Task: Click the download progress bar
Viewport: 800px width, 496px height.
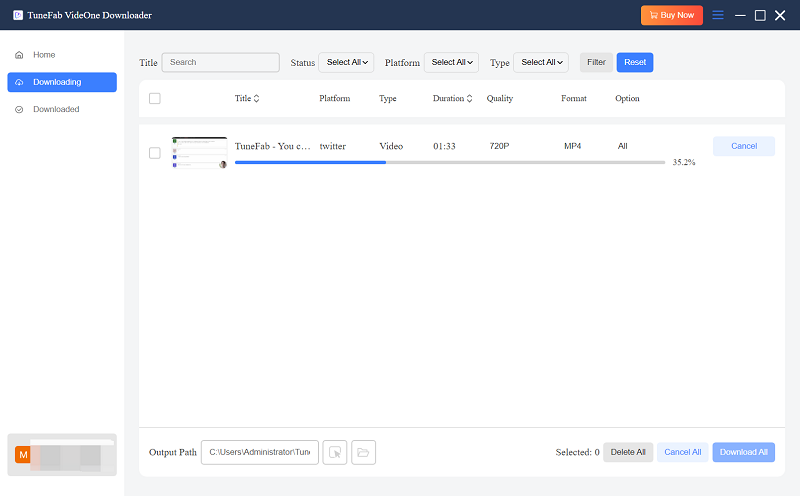Action: click(450, 162)
